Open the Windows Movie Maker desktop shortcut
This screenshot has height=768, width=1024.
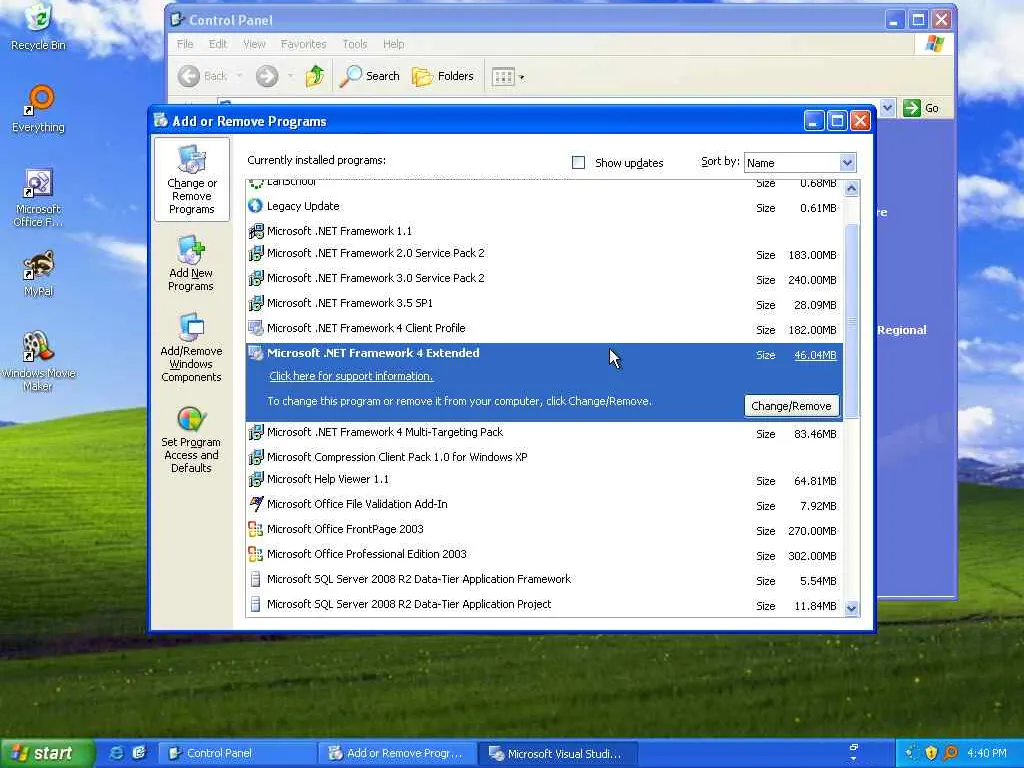tap(39, 361)
